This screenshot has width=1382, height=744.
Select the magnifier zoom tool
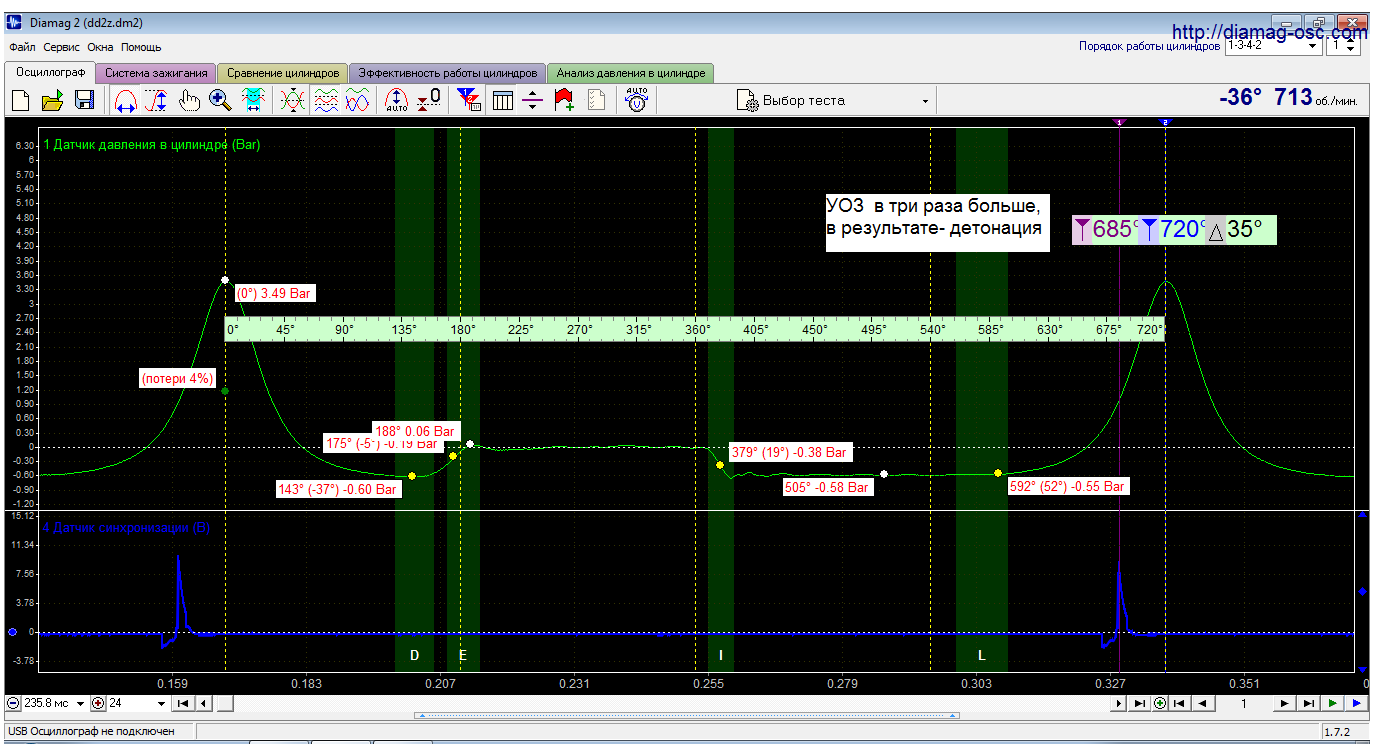point(221,100)
